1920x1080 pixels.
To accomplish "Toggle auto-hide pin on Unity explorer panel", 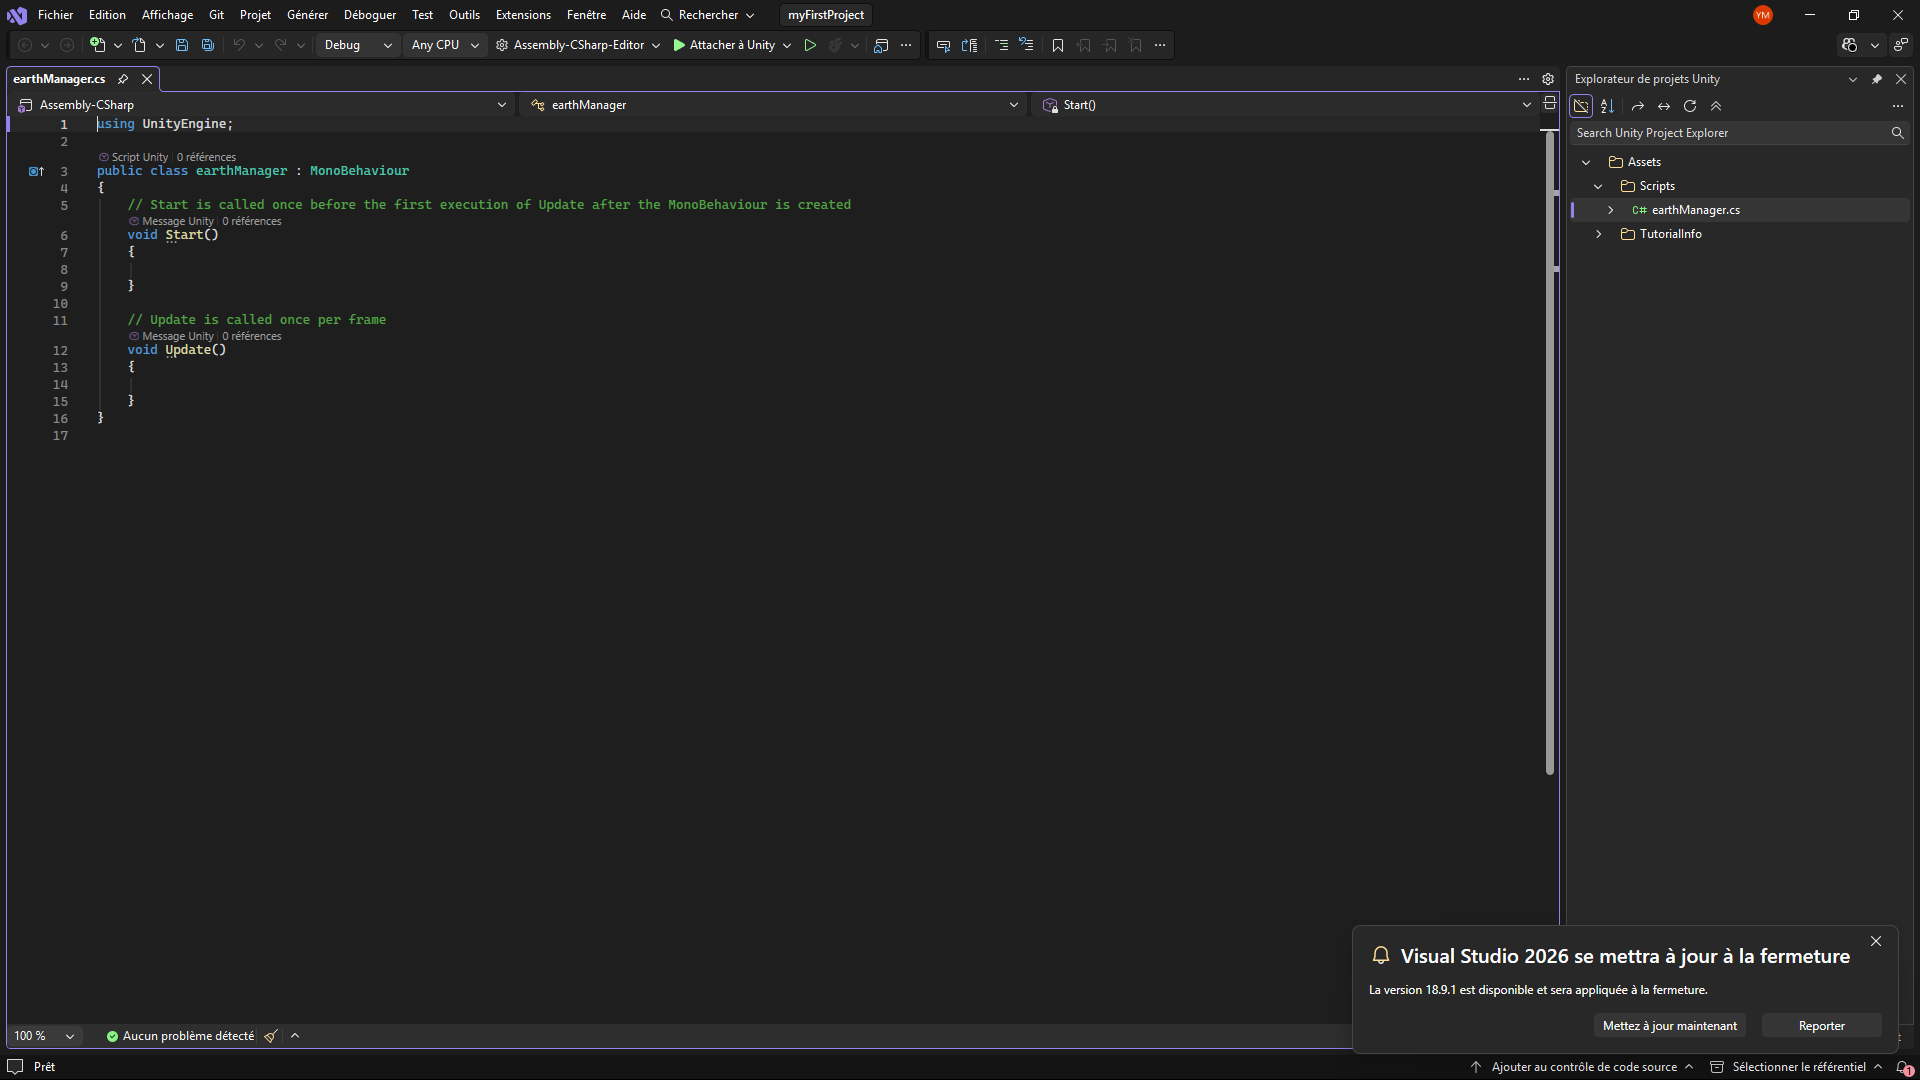I will click(1877, 79).
